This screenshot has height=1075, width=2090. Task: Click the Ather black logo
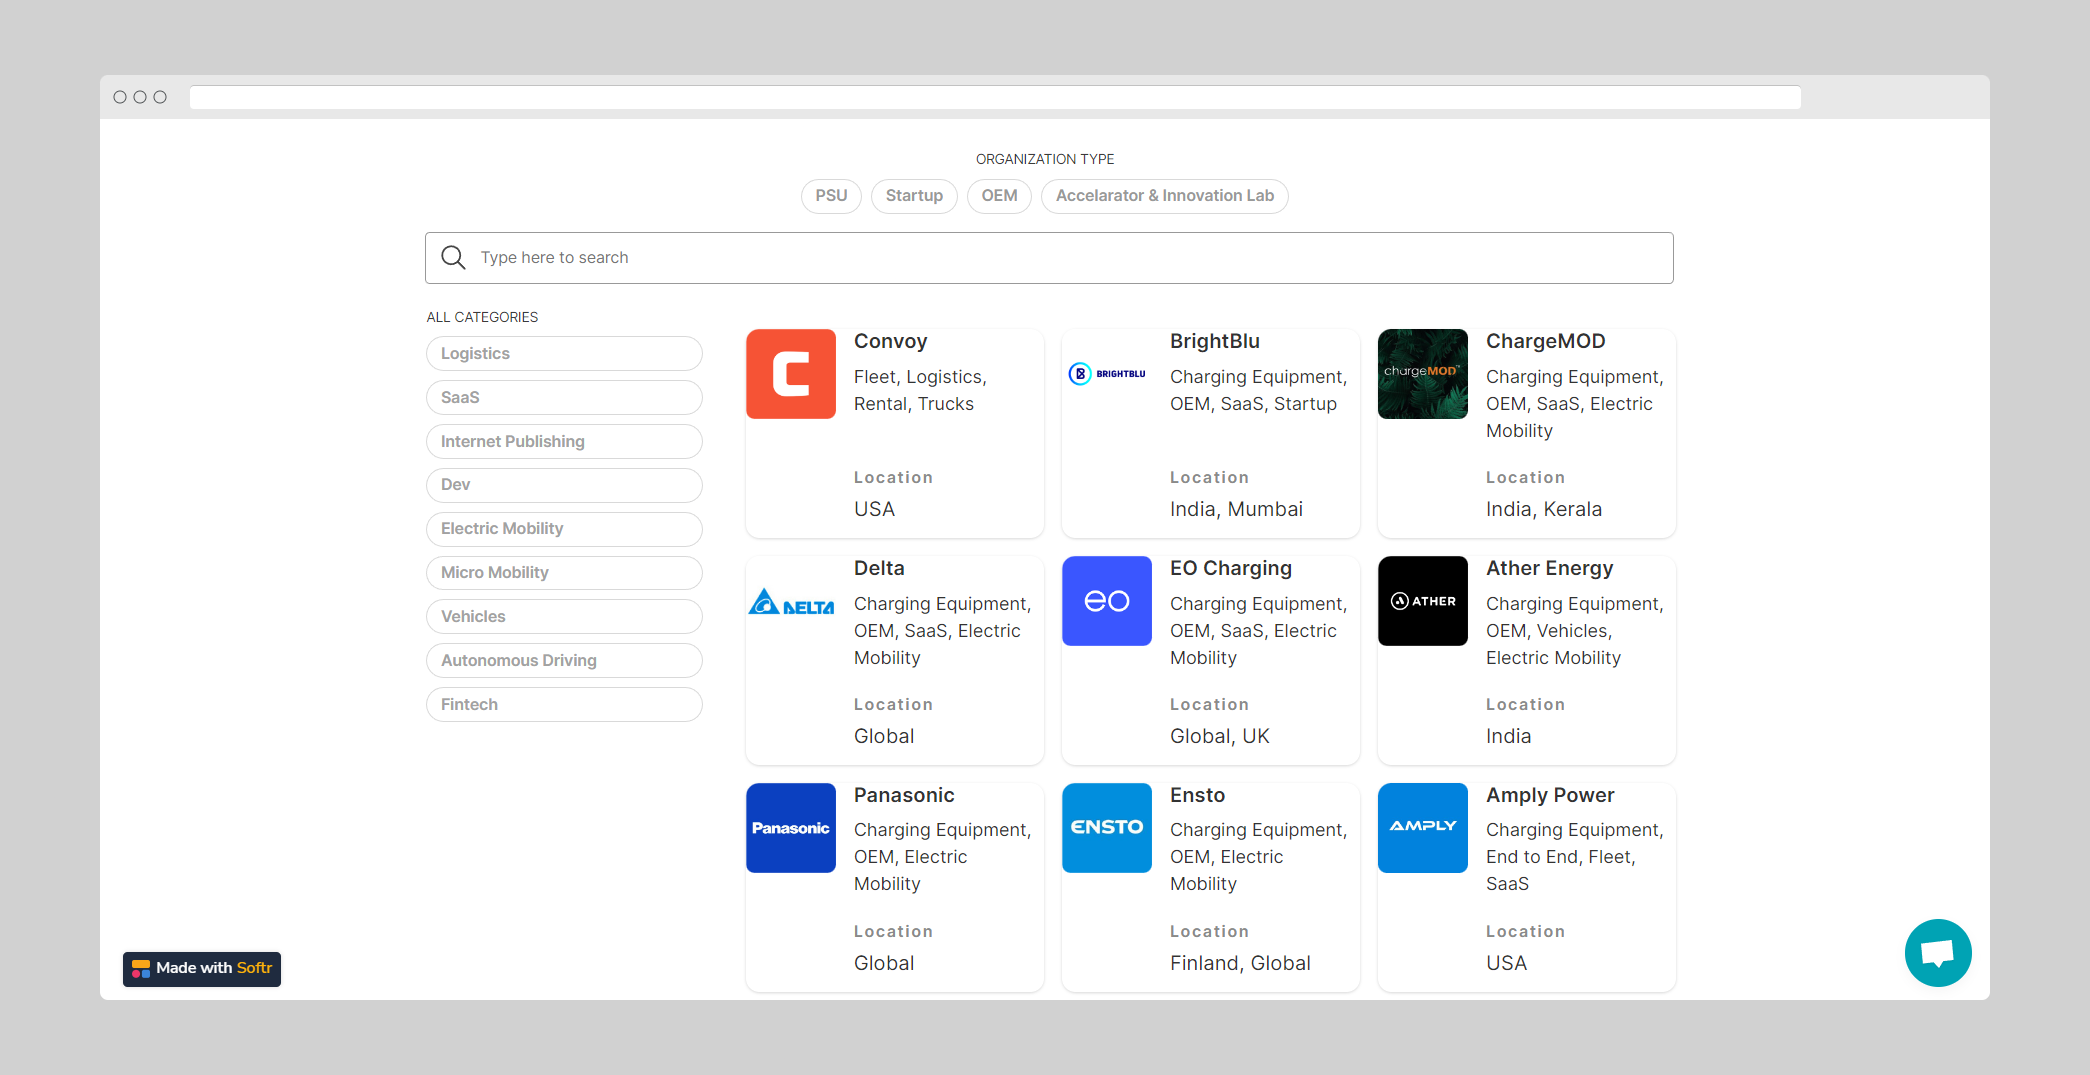(1422, 601)
